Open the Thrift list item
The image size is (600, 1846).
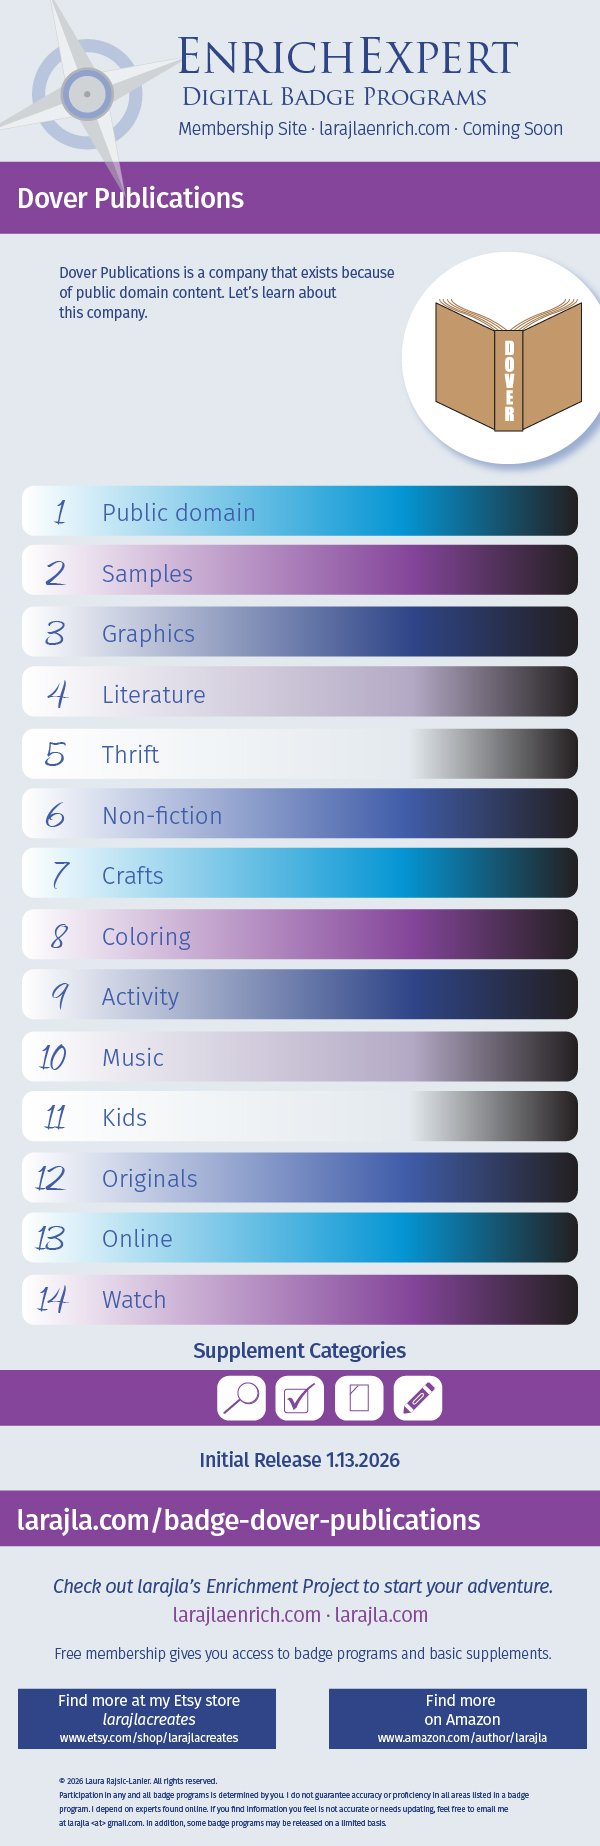coord(300,754)
